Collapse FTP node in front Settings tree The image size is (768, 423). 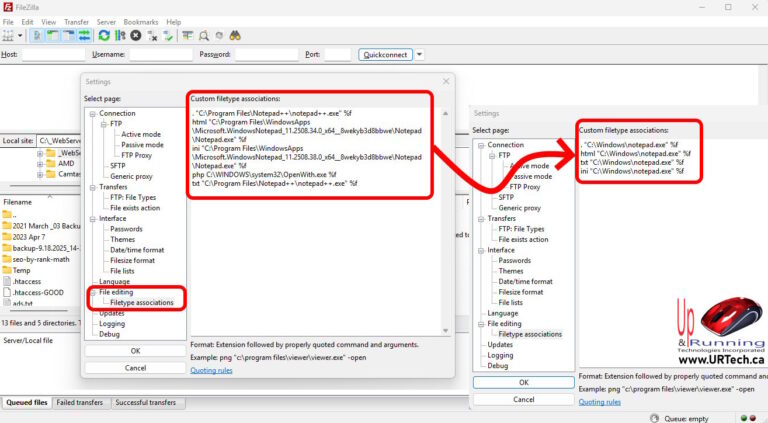(x=103, y=124)
